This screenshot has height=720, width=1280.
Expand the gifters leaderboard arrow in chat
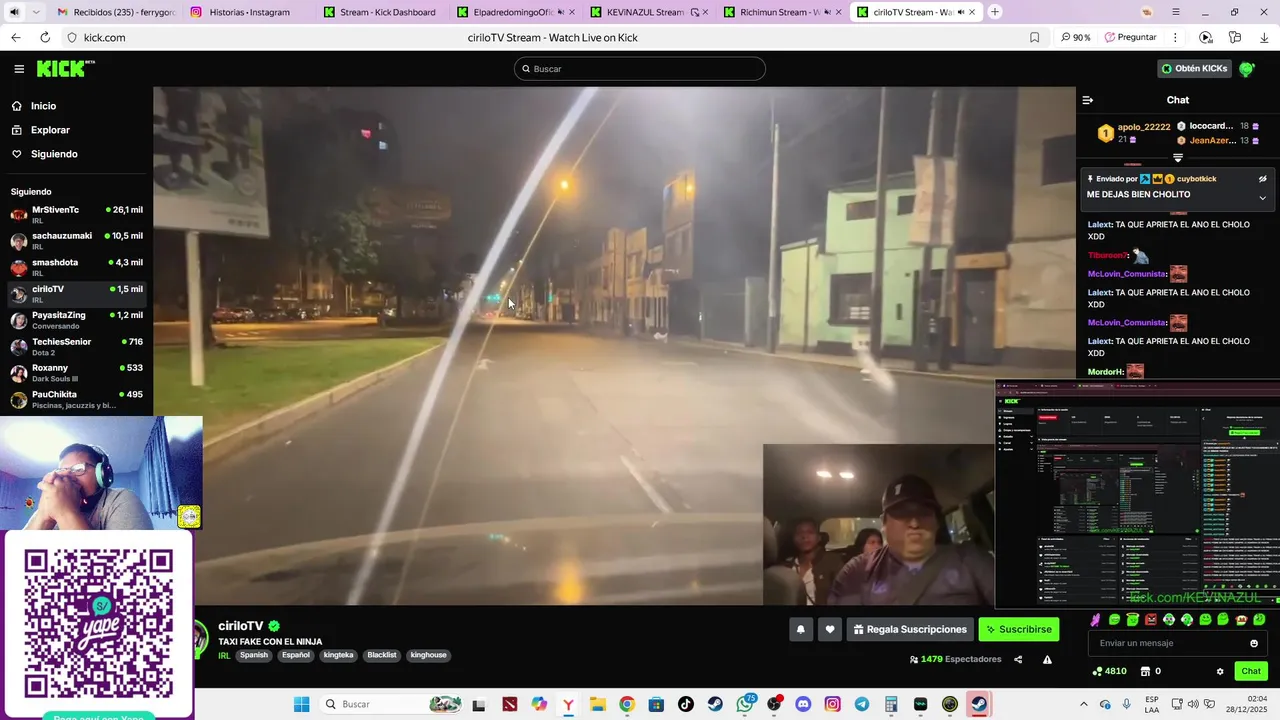point(1178,158)
